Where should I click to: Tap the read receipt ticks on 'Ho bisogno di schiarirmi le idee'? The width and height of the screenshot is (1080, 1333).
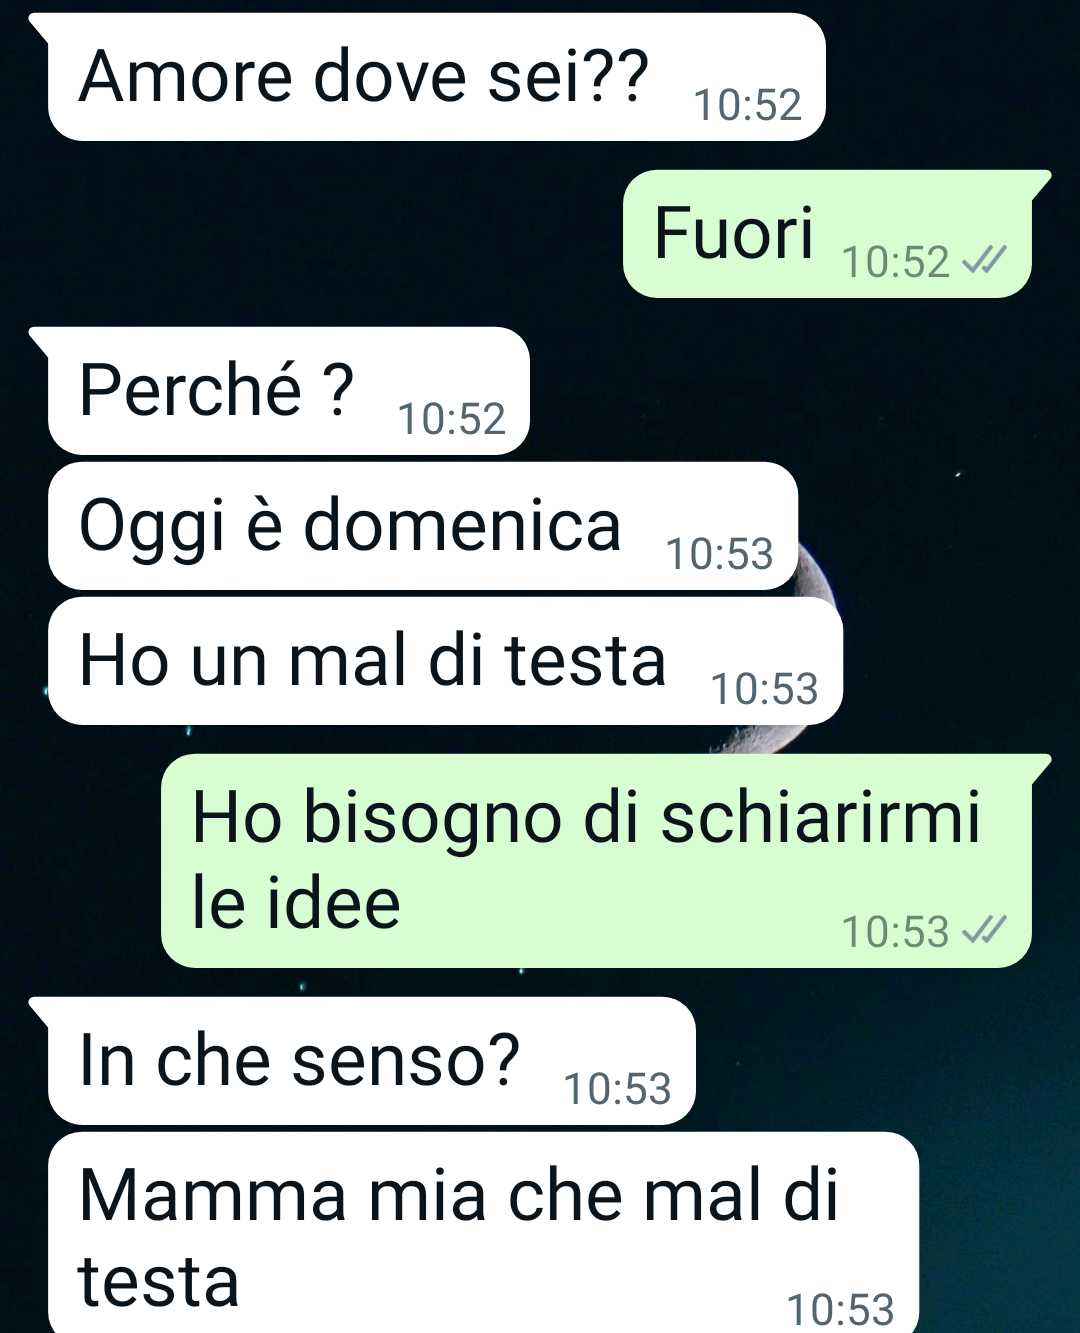click(x=983, y=931)
